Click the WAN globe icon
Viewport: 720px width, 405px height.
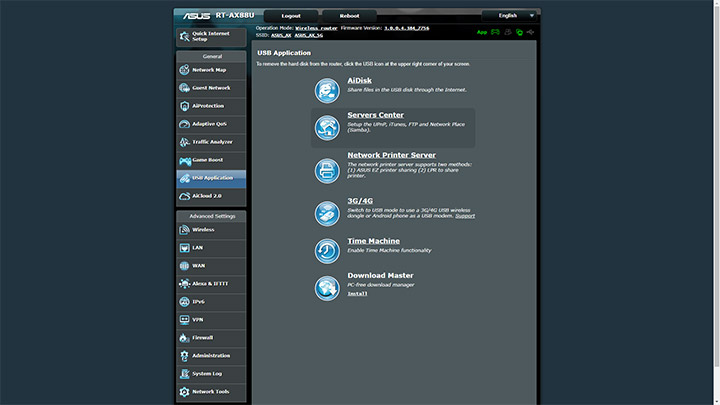[184, 266]
